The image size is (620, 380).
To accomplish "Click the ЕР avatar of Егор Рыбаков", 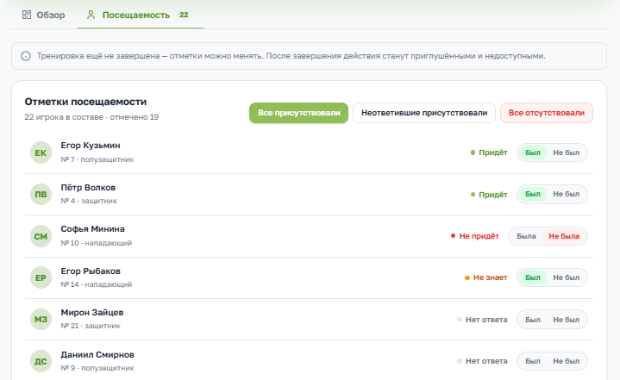I will click(41, 278).
